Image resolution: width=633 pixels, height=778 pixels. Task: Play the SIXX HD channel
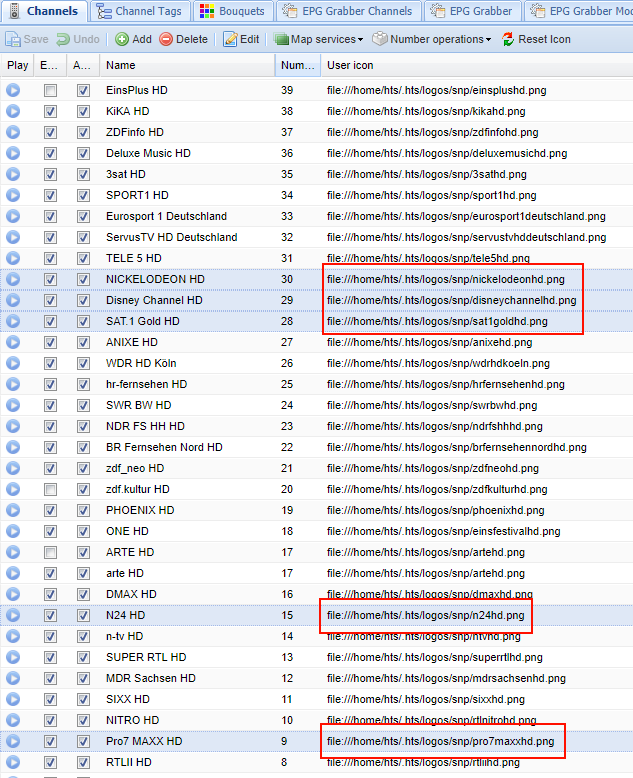13,699
